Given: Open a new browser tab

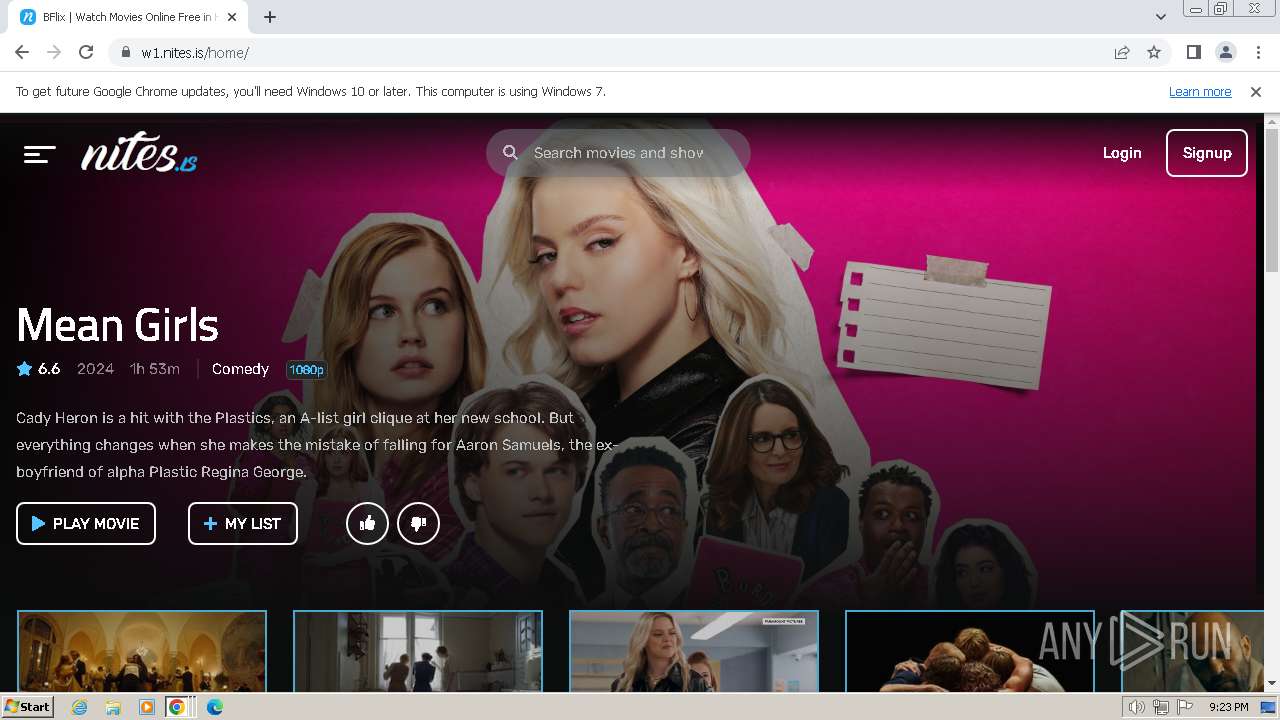Looking at the screenshot, I should coord(270,17).
